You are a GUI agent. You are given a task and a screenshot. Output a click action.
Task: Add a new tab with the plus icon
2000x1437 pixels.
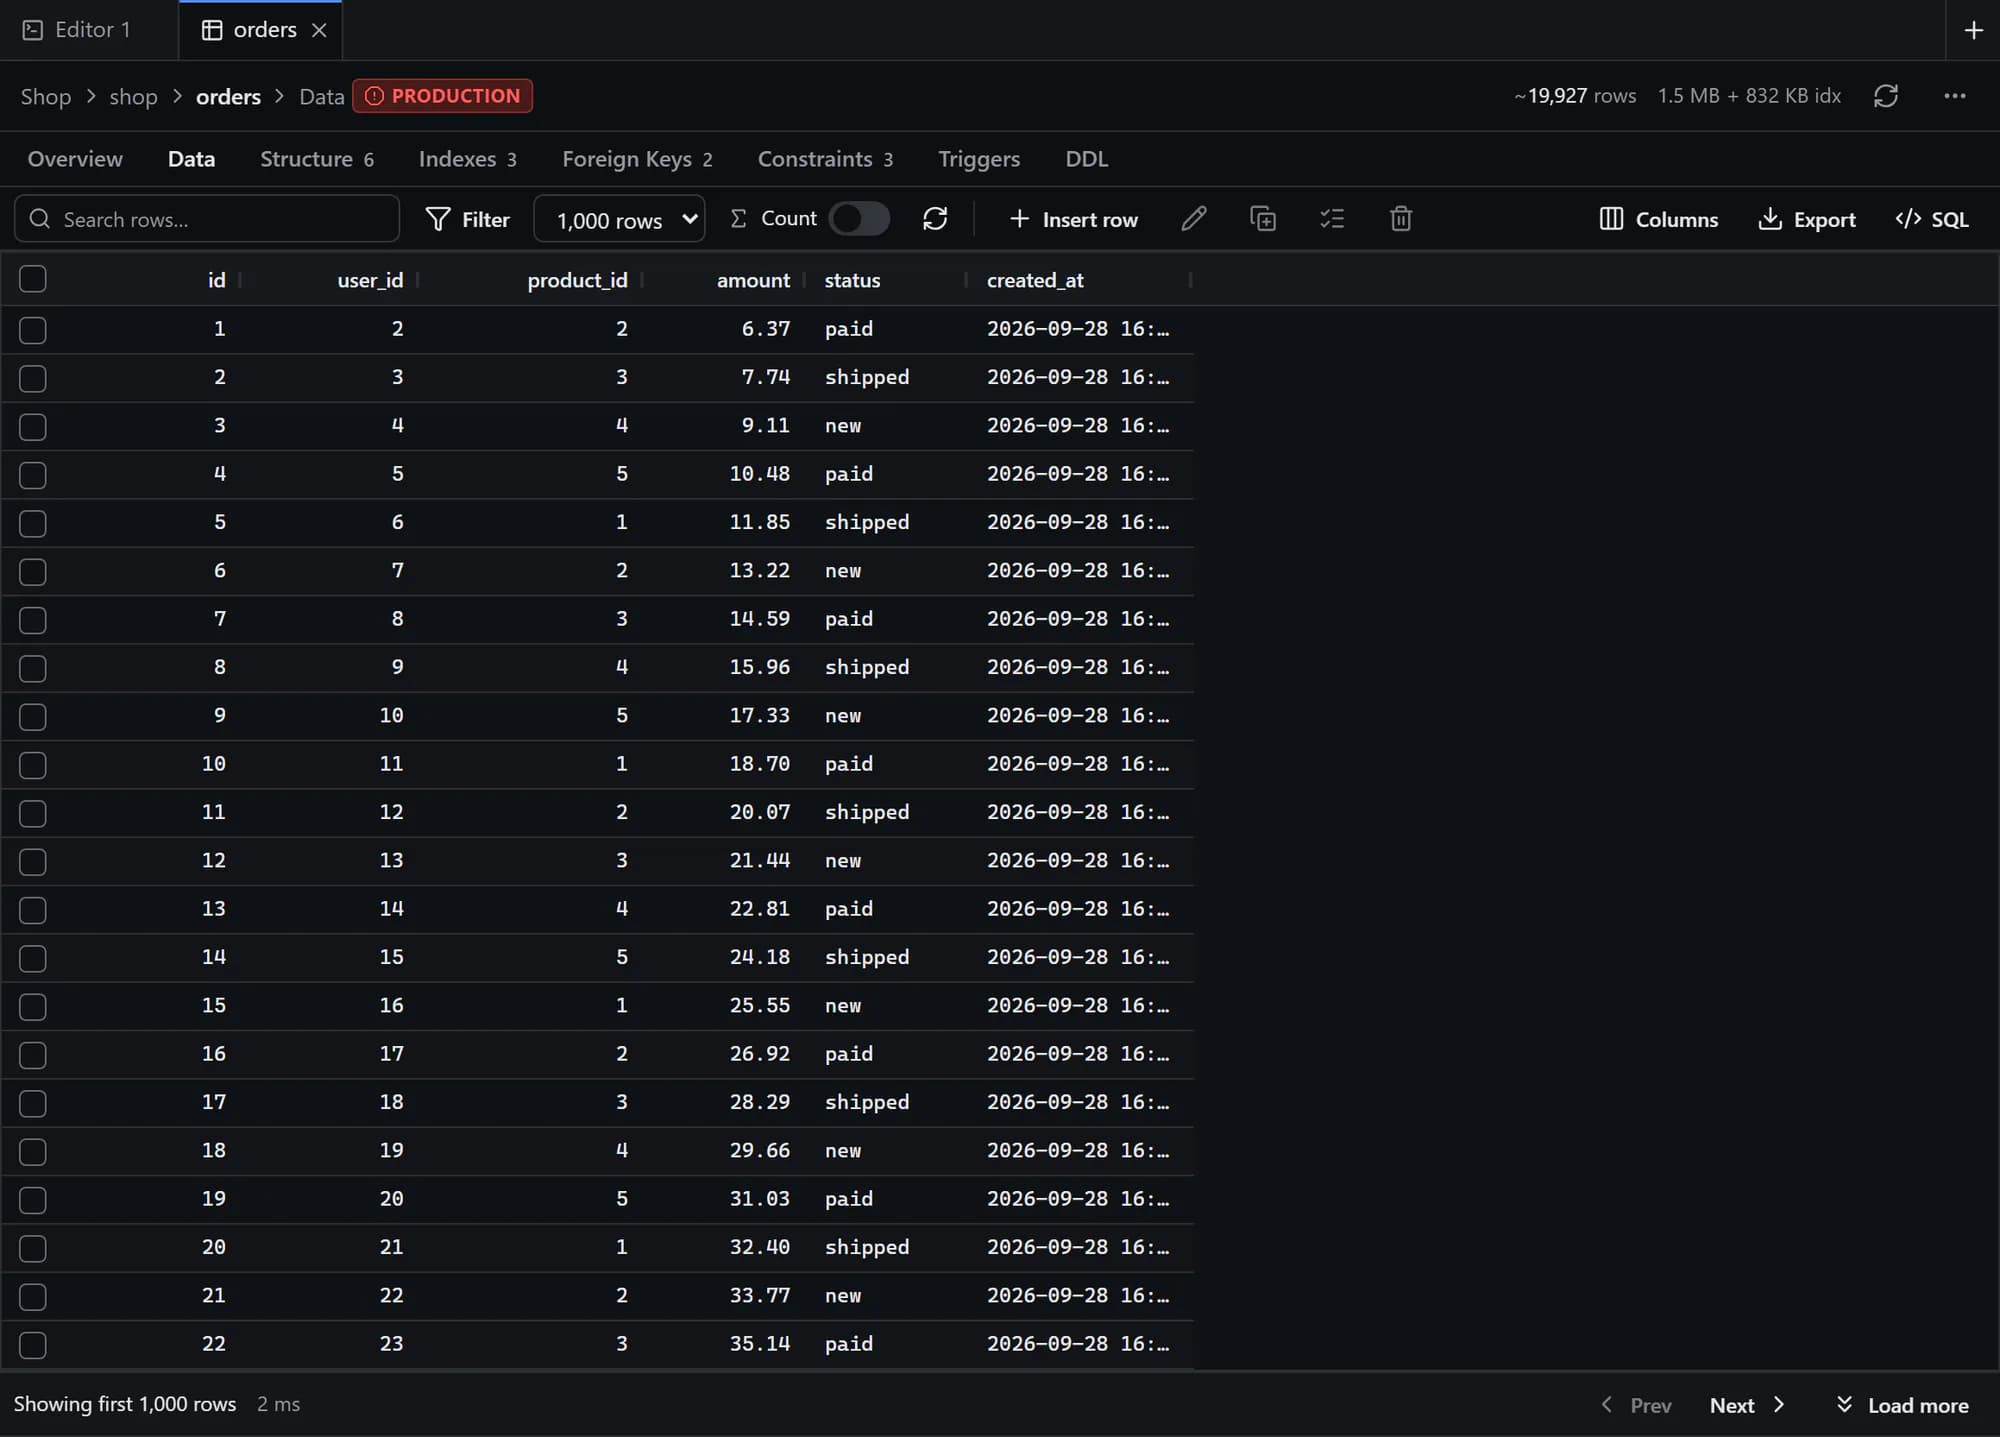(1974, 30)
